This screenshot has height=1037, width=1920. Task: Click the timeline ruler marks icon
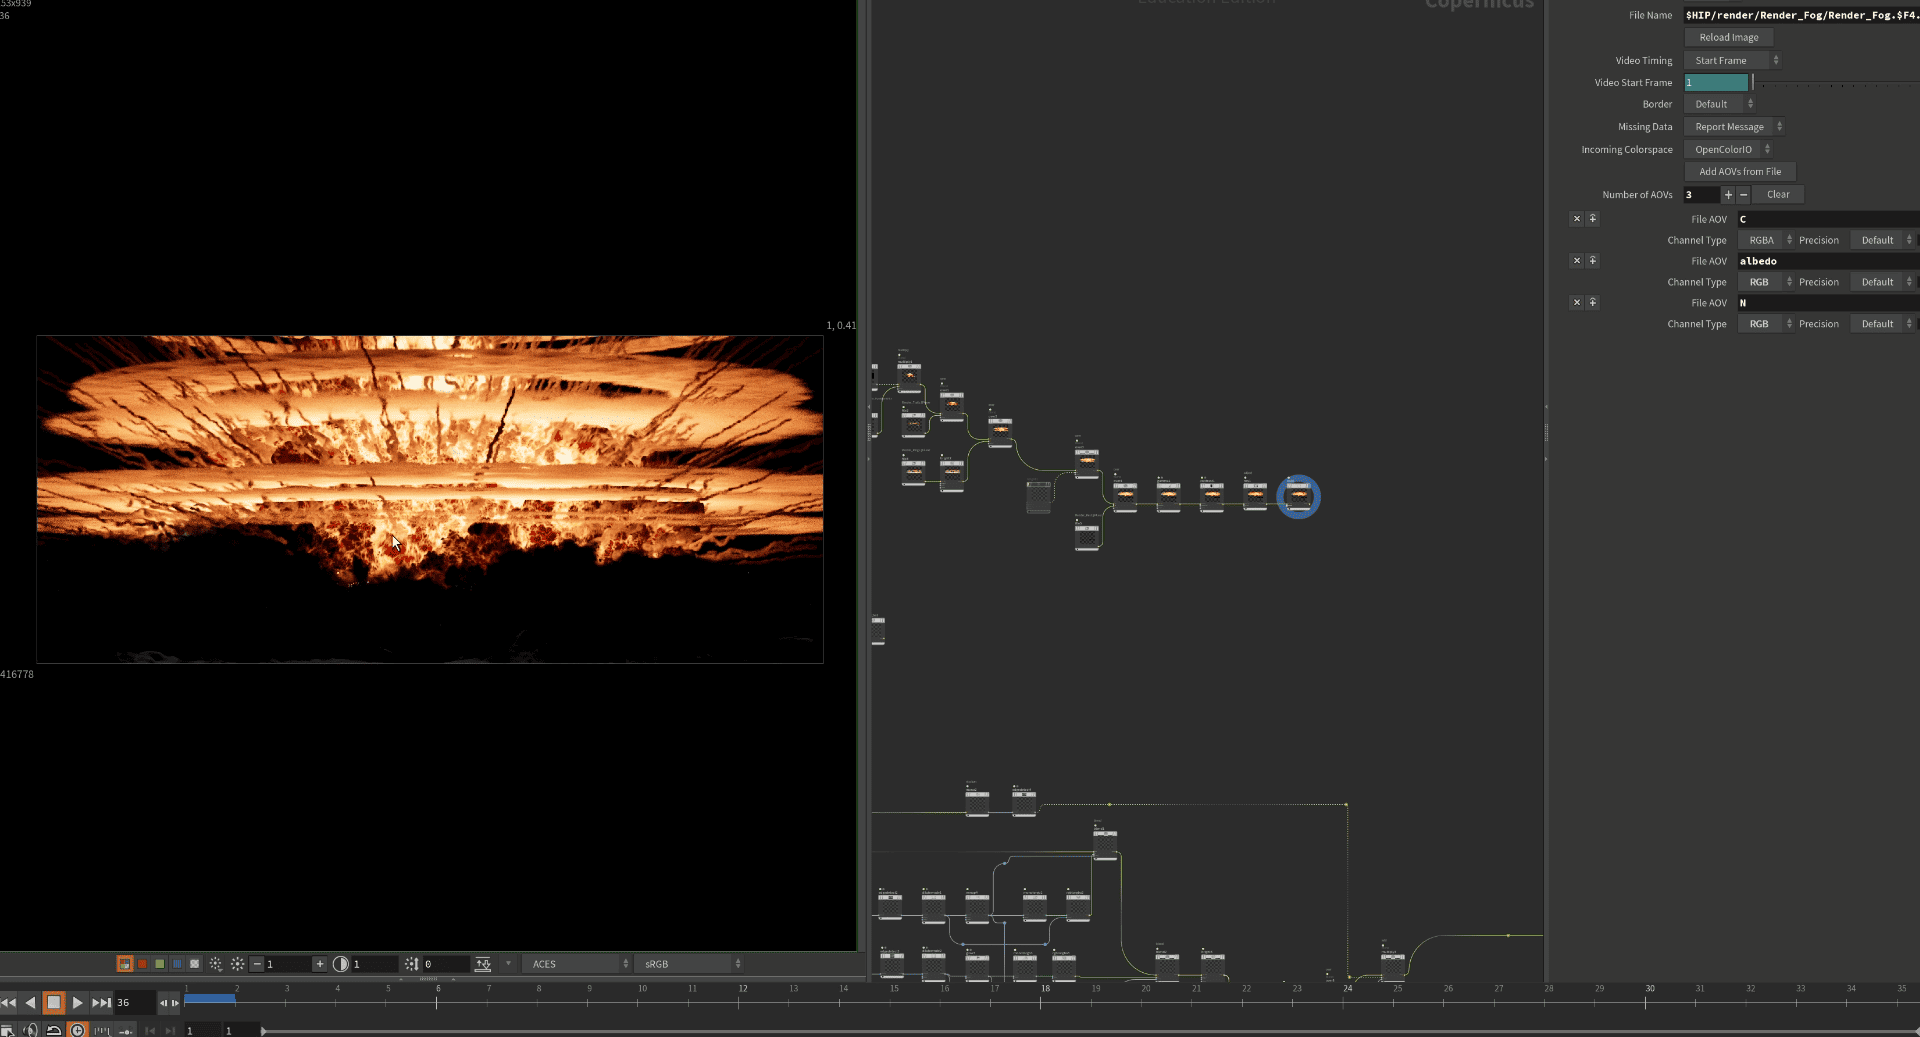(102, 1030)
